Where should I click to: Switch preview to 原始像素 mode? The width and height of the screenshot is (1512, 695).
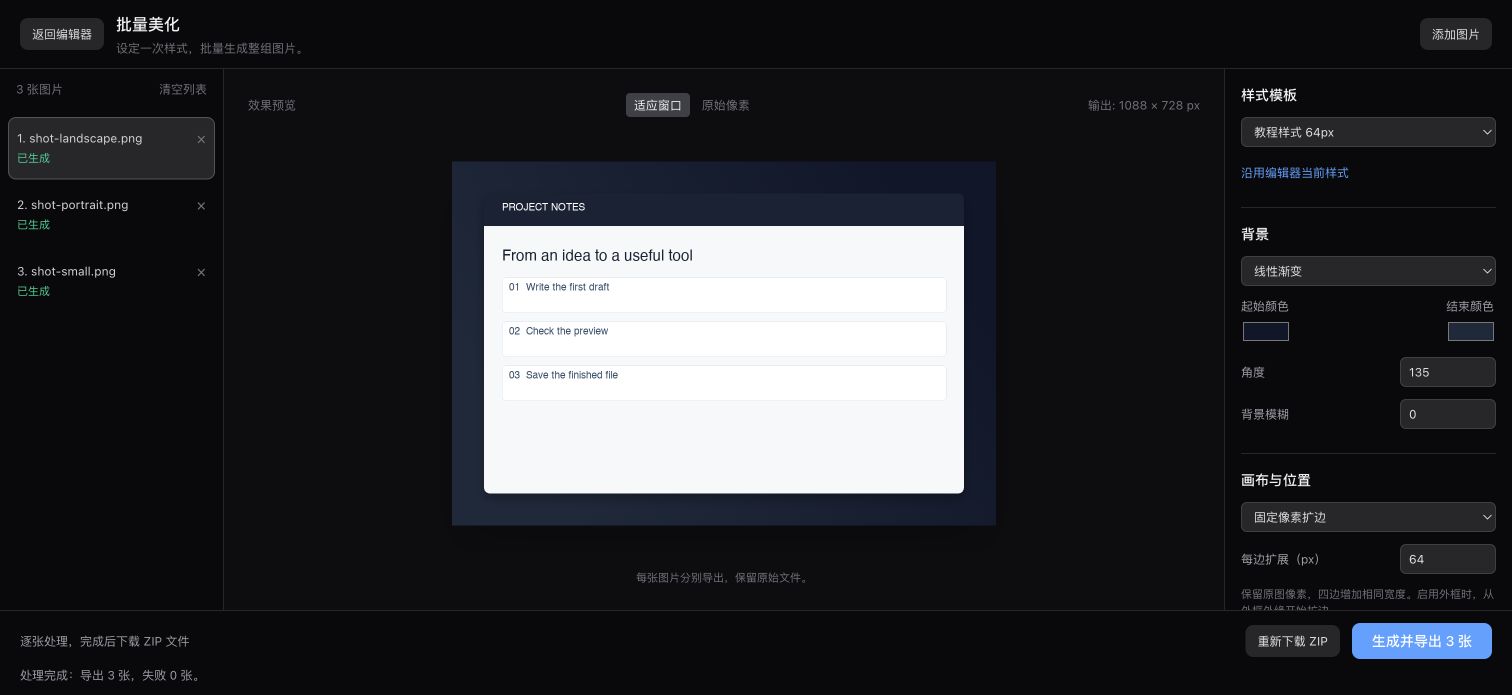pyautogui.click(x=725, y=105)
